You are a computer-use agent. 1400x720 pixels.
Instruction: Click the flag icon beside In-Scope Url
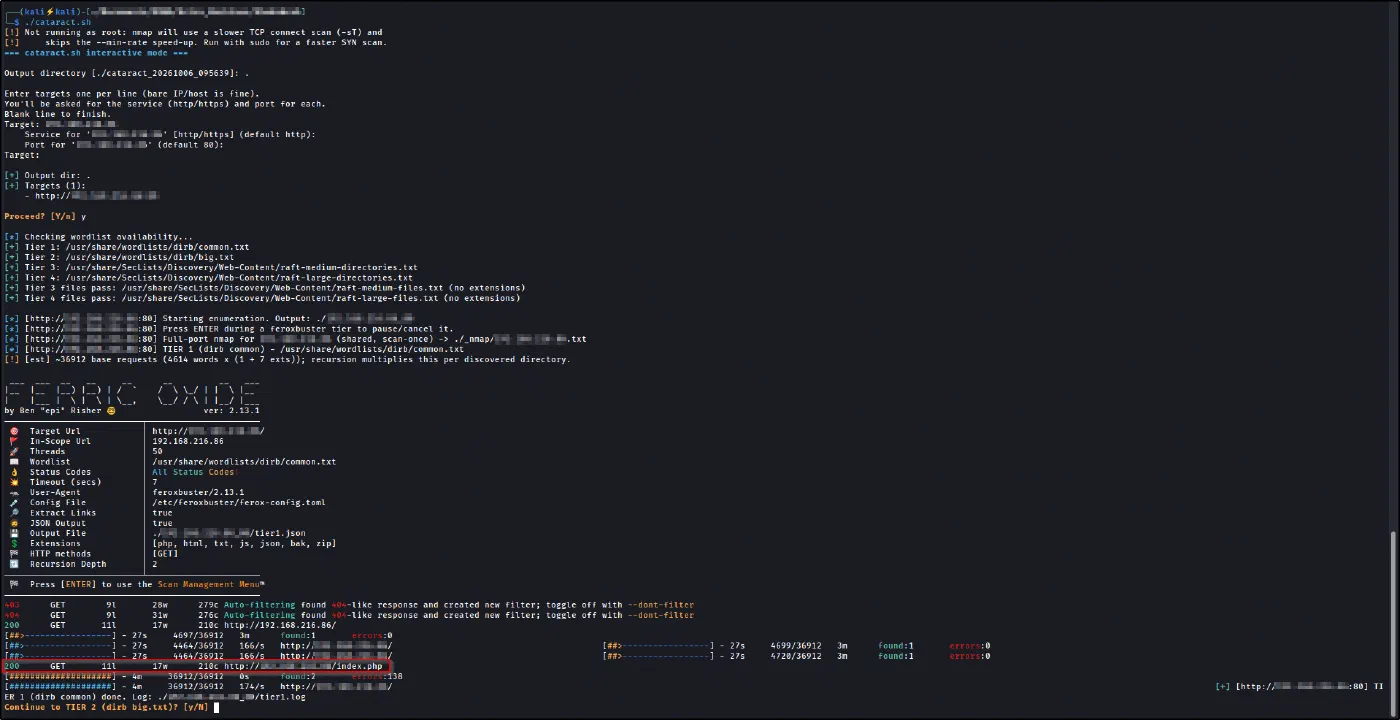[x=14, y=441]
